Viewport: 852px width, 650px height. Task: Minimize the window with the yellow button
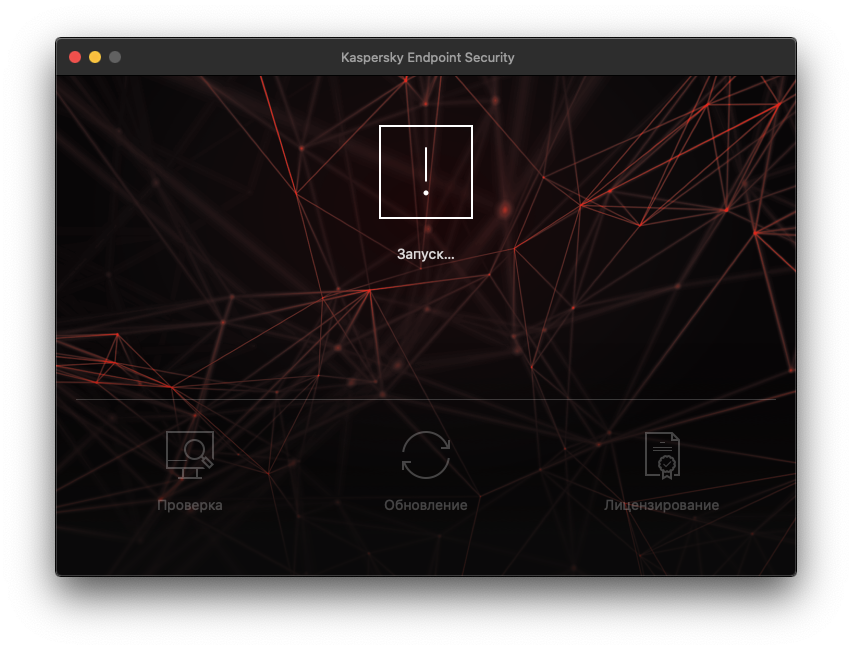click(x=95, y=57)
